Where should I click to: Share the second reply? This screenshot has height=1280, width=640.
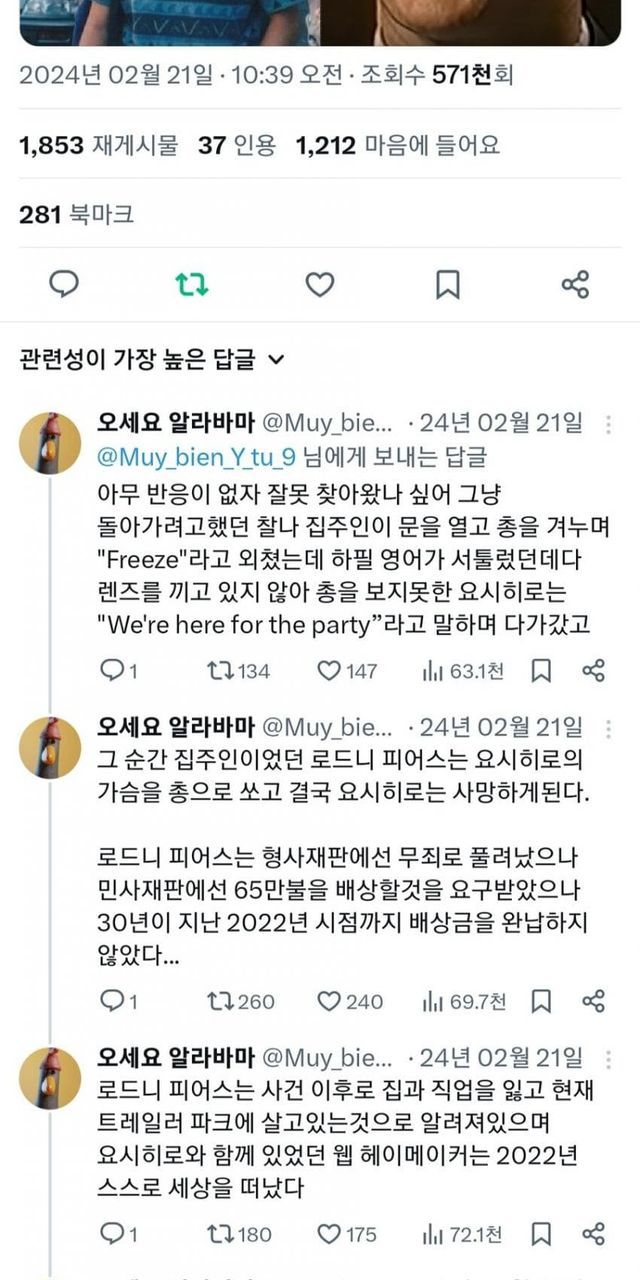593,1001
